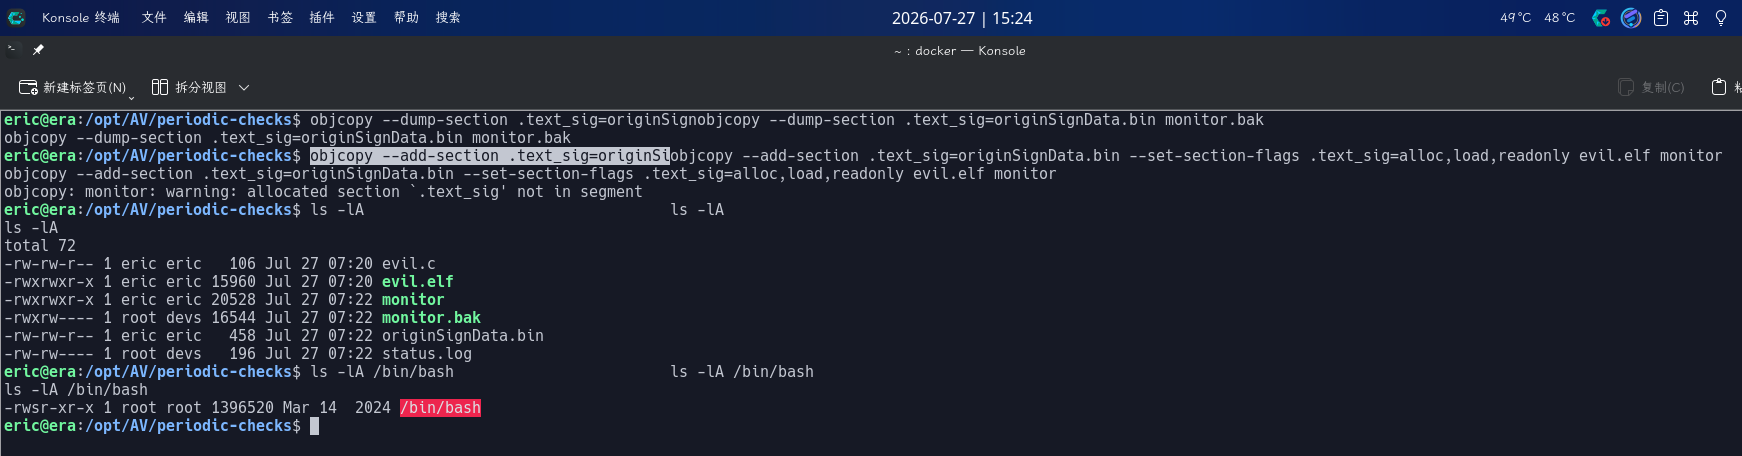Click the 拆分视图 split view icon
The width and height of the screenshot is (1742, 456).
160,87
